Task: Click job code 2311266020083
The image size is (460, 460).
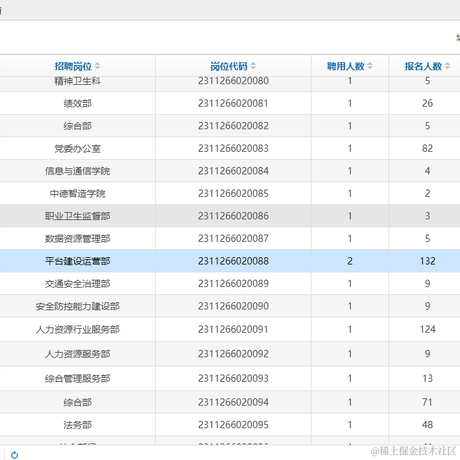Action: coord(233,148)
